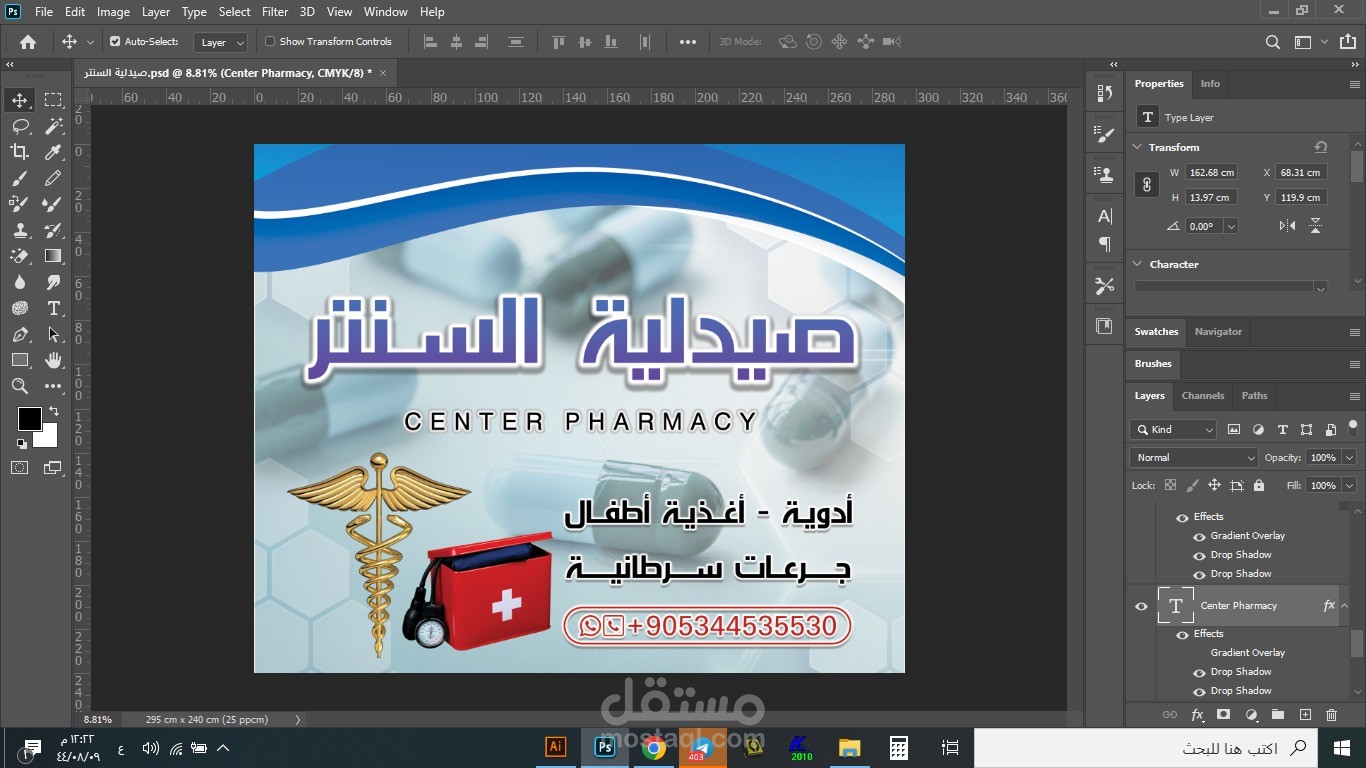Screen dimensions: 1366x768
Task: Toggle last Drop Shadow effect visibility
Action: pos(1199,691)
